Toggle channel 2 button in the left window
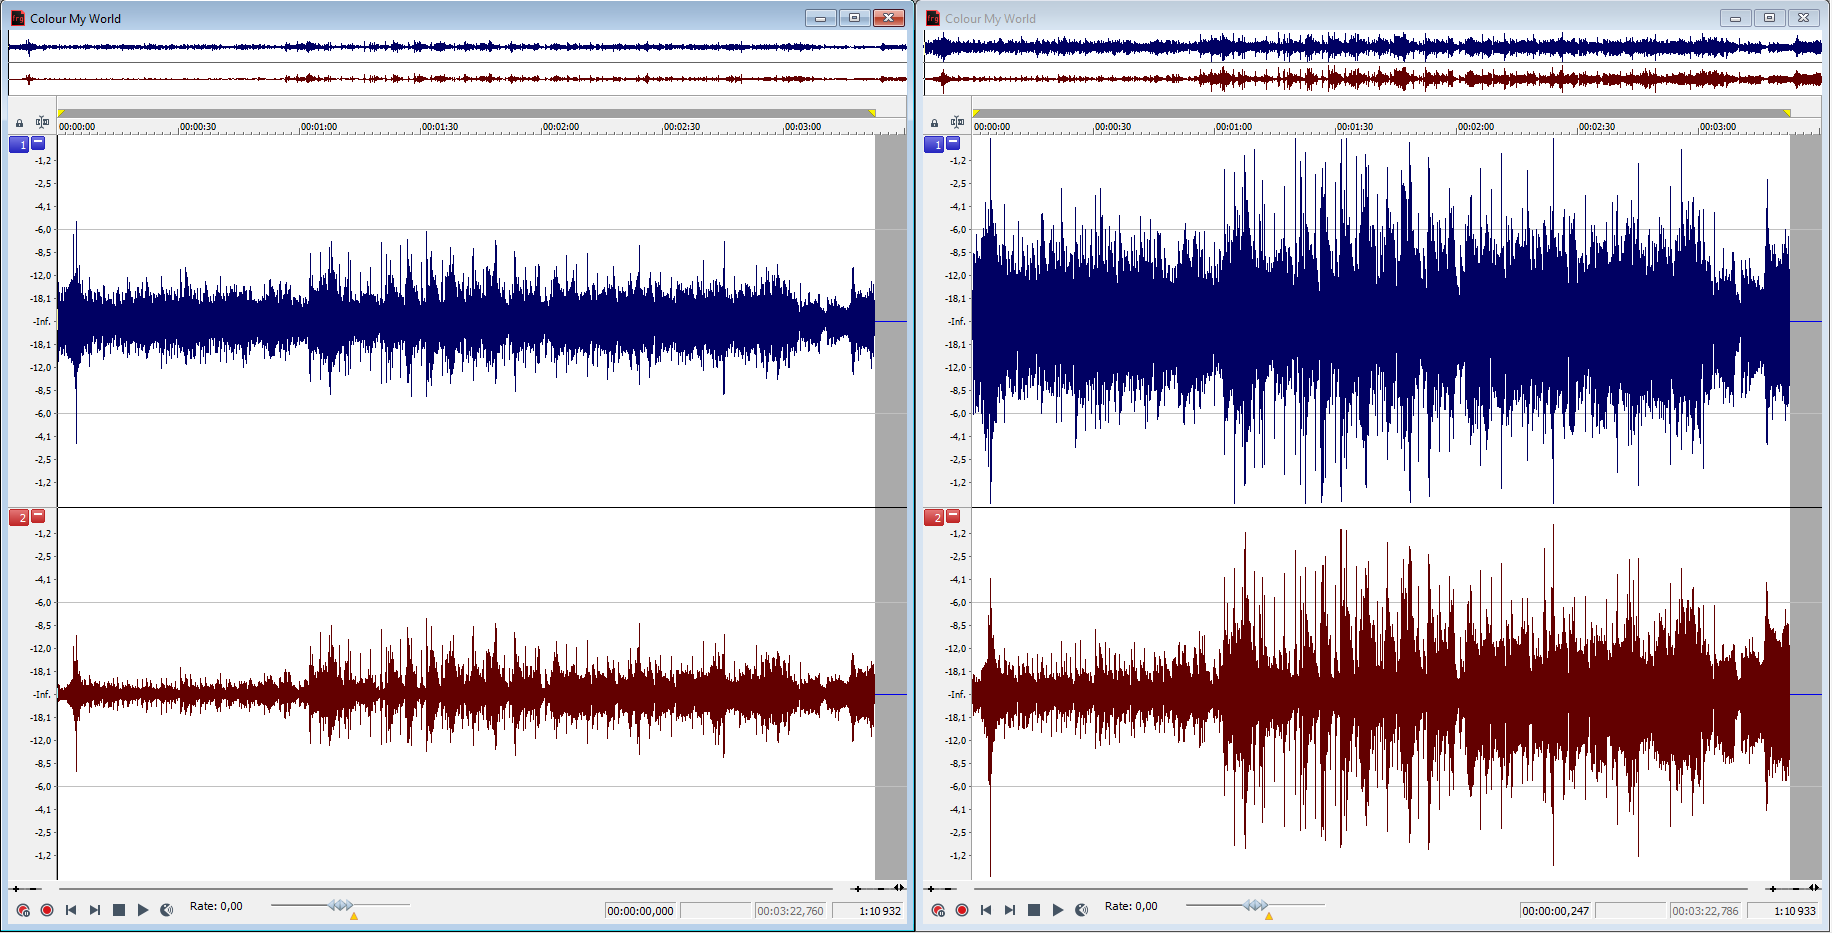Image resolution: width=1832 pixels, height=933 pixels. point(19,517)
